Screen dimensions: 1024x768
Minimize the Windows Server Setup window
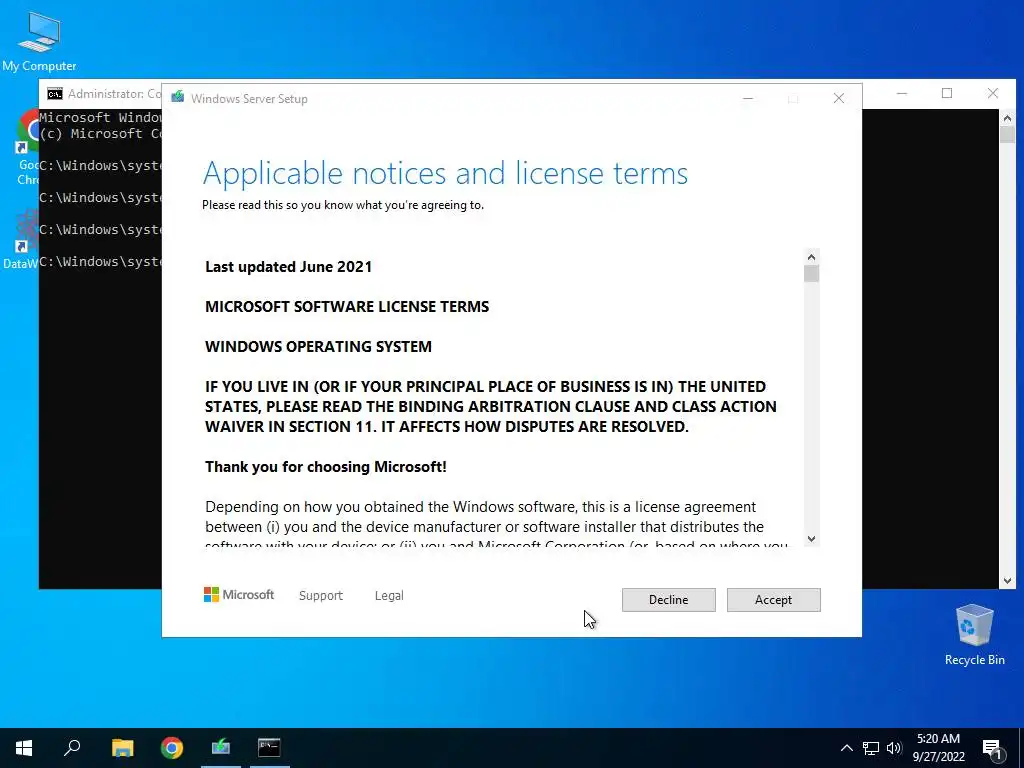(748, 98)
